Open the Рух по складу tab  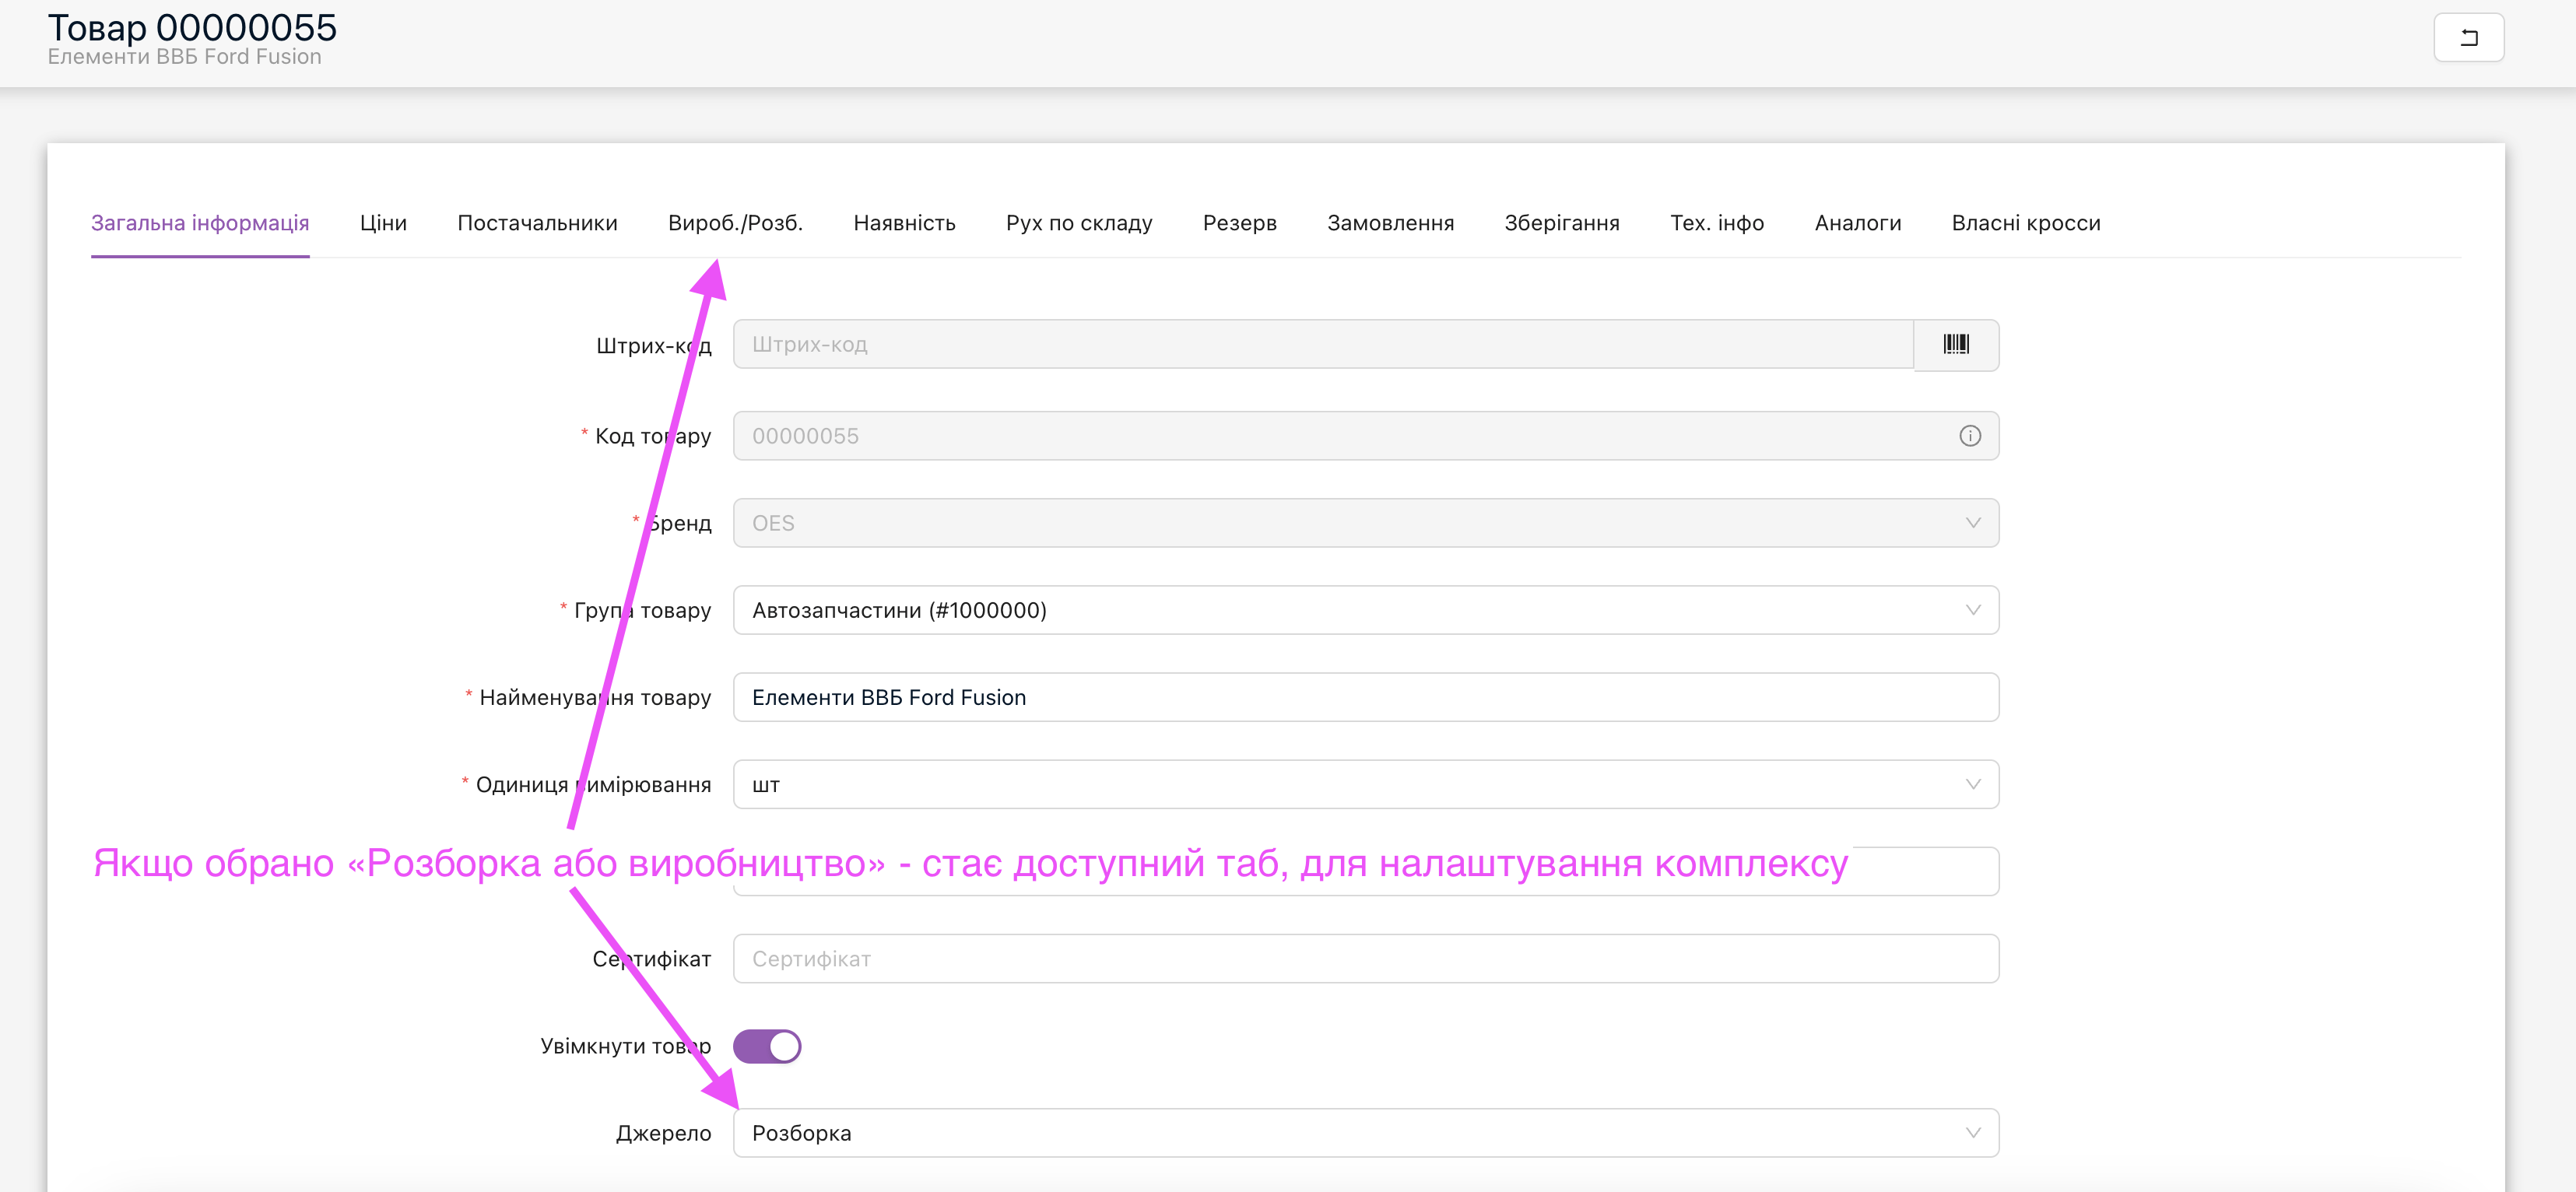click(x=1079, y=223)
